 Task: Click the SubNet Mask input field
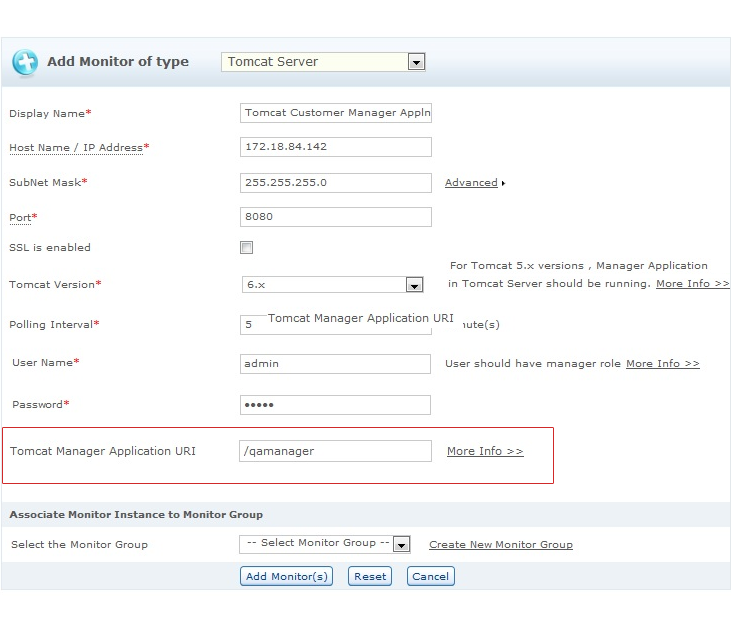336,183
